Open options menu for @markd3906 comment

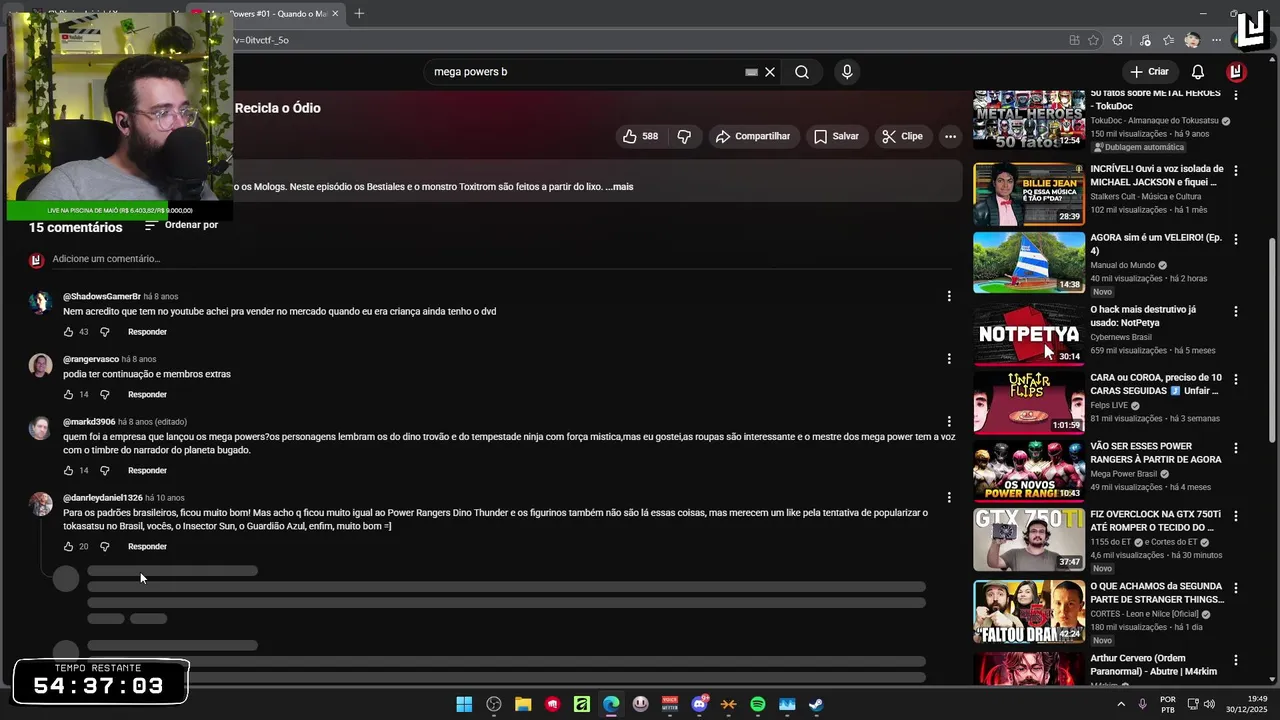[949, 421]
